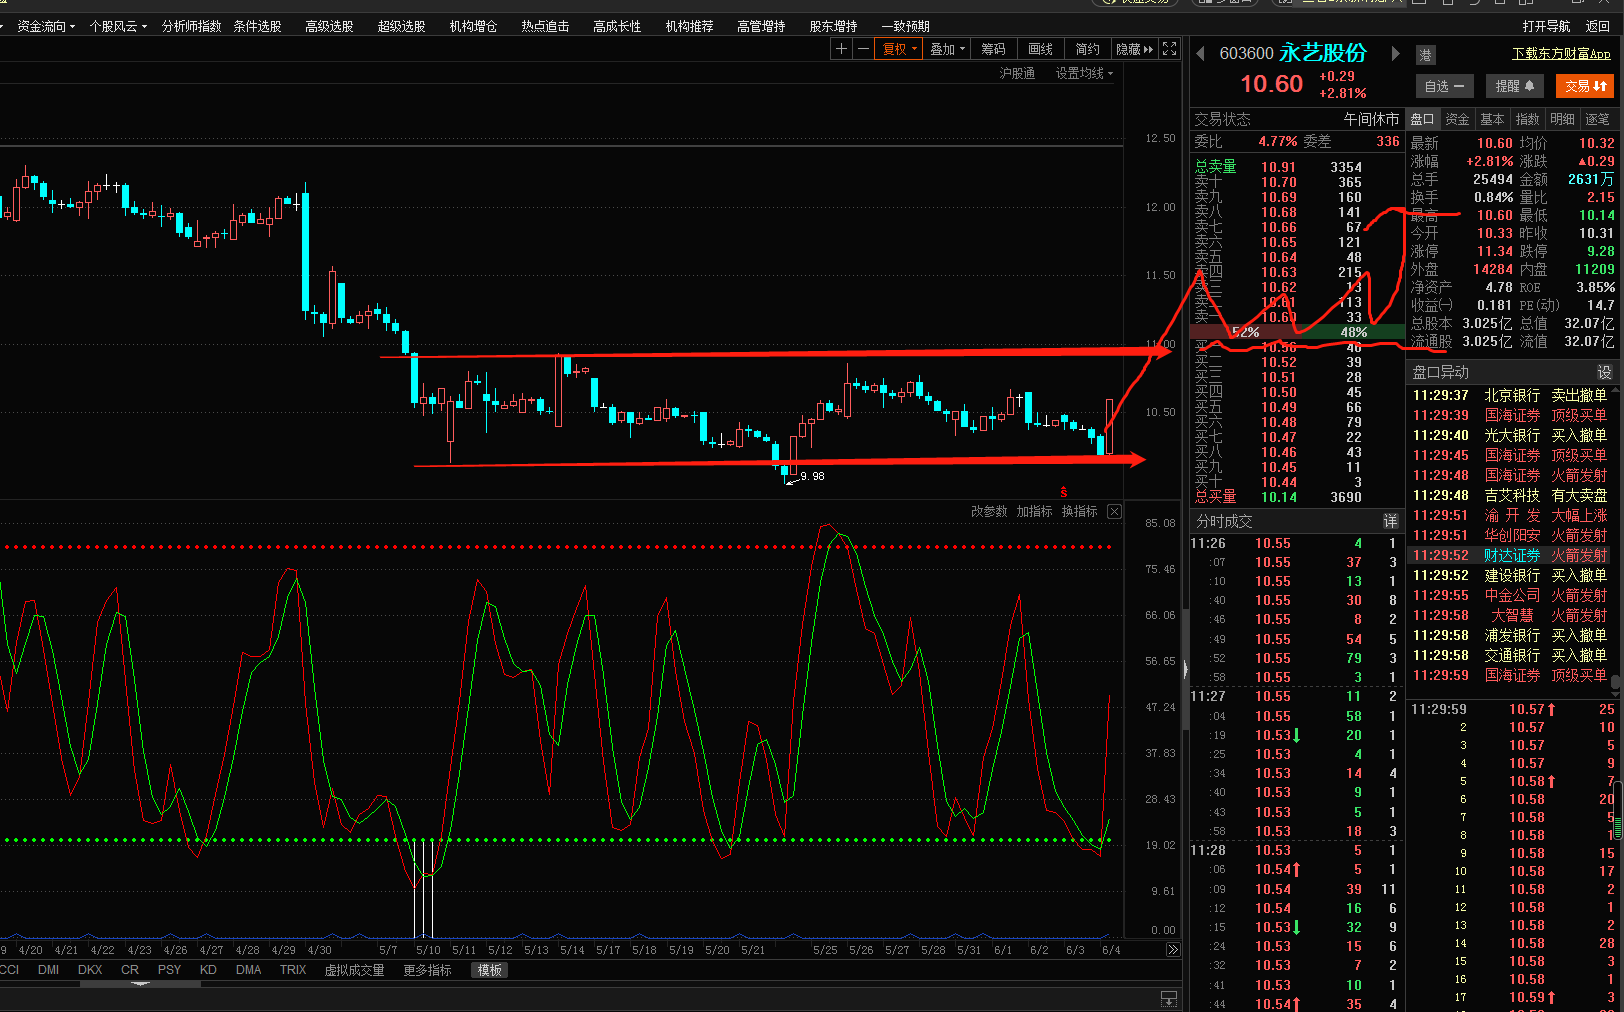Select the DKX indicator tab
1624x1012 pixels.
(x=90, y=970)
